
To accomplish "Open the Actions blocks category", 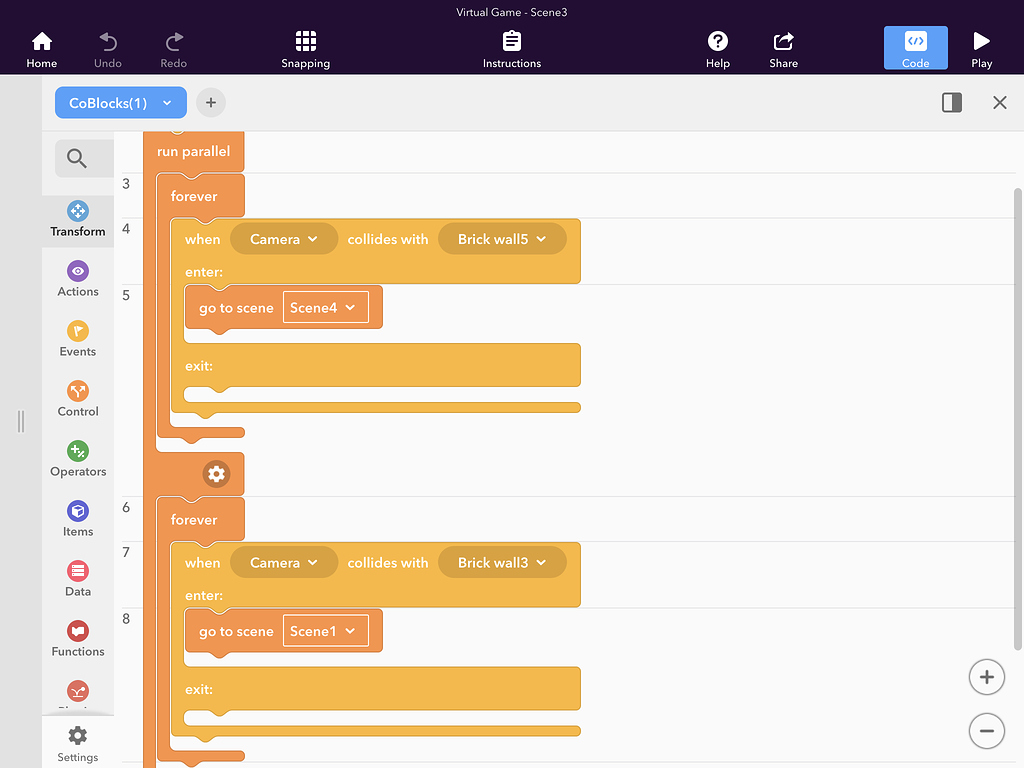I will tap(78, 279).
